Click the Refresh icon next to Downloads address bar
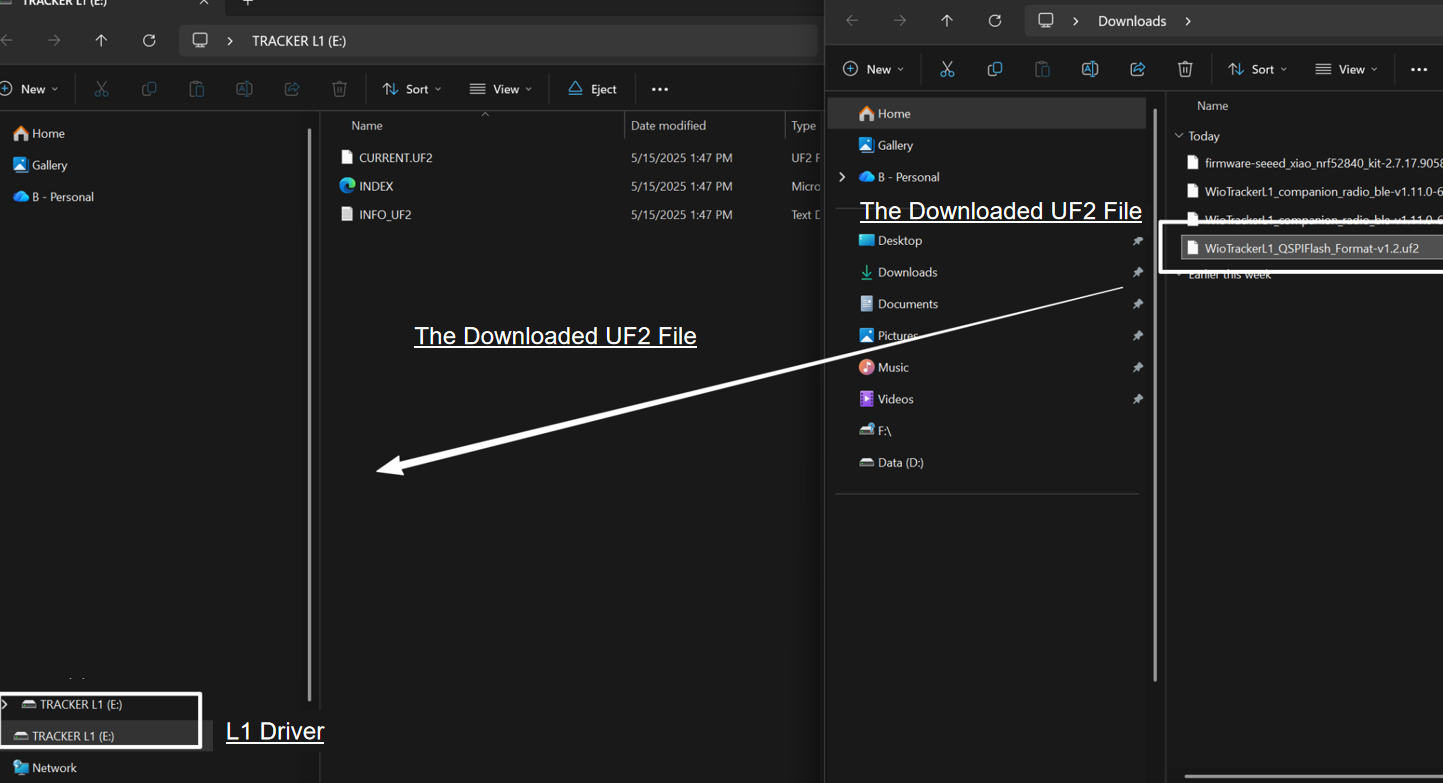 [994, 21]
